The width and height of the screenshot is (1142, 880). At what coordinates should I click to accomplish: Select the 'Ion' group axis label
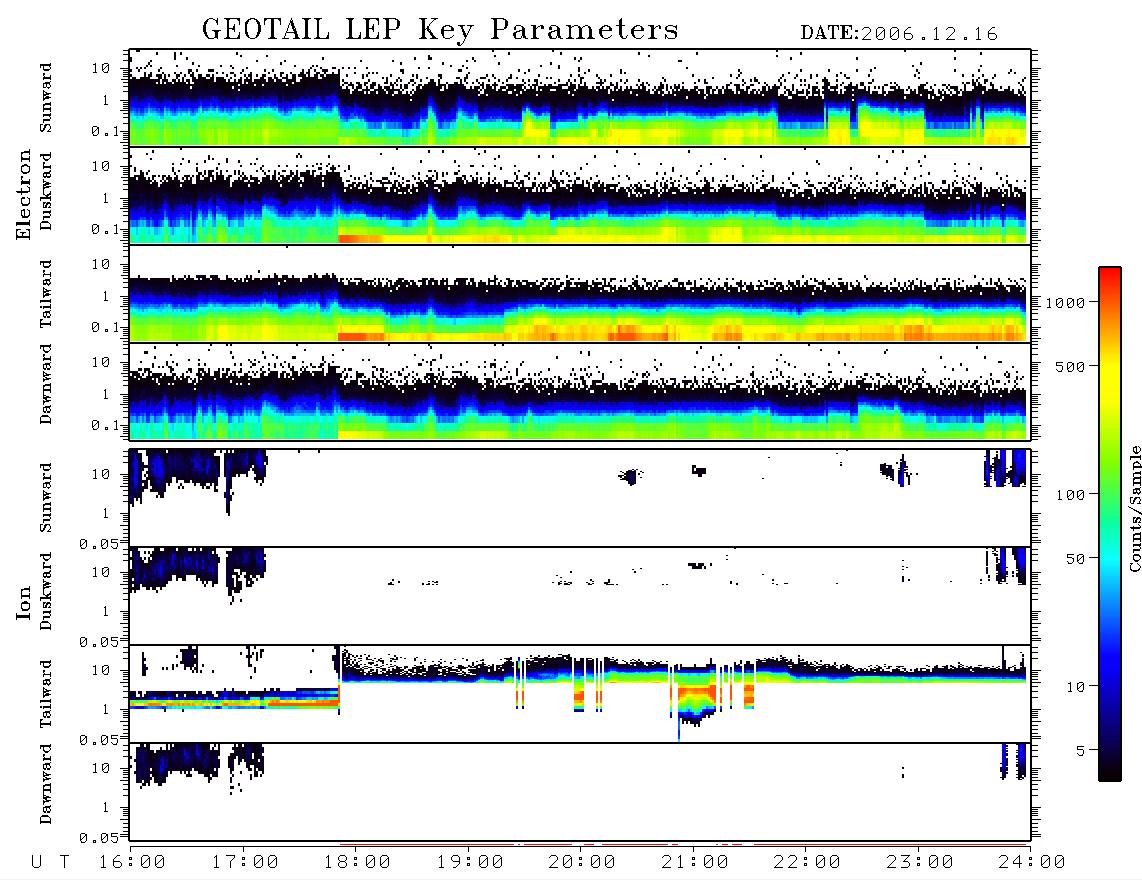pyautogui.click(x=24, y=603)
